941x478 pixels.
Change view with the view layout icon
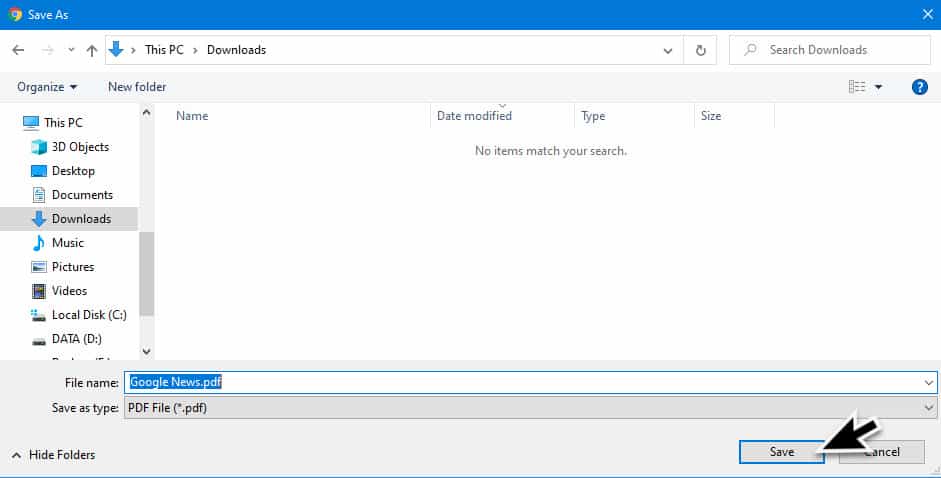tap(857, 87)
